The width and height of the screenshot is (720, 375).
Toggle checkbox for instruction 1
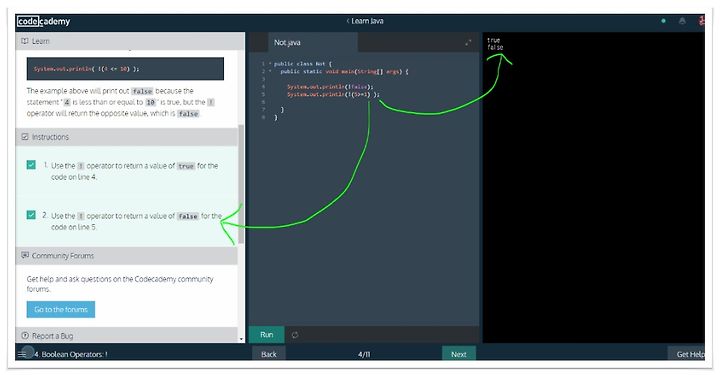31,165
